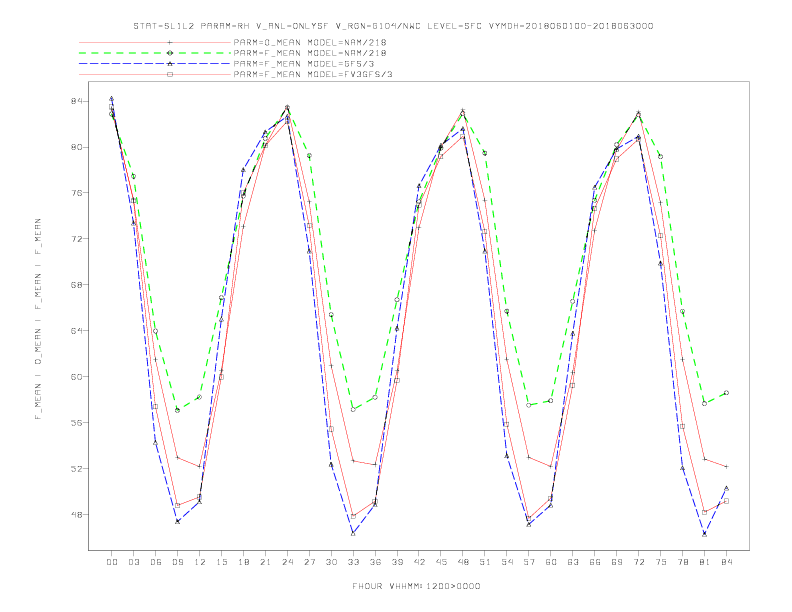
Task: Click the triangle marker on blue legend line
Action: 170,64
